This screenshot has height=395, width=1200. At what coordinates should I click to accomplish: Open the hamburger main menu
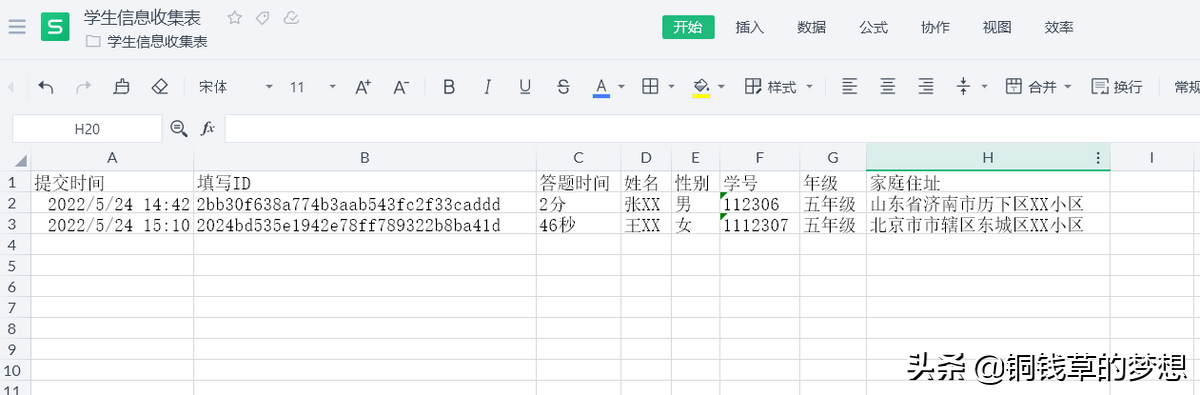(x=17, y=27)
